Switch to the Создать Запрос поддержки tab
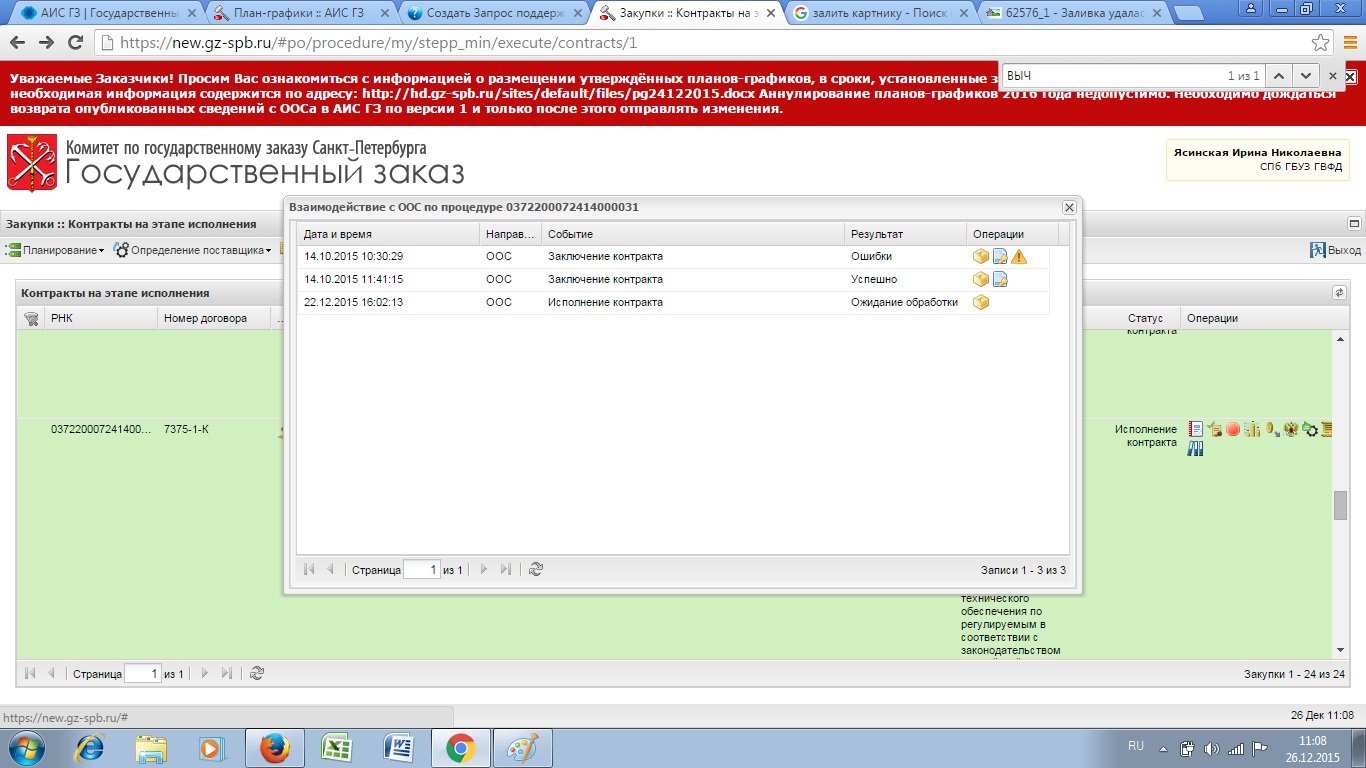1366x768 pixels. pyautogui.click(x=494, y=14)
